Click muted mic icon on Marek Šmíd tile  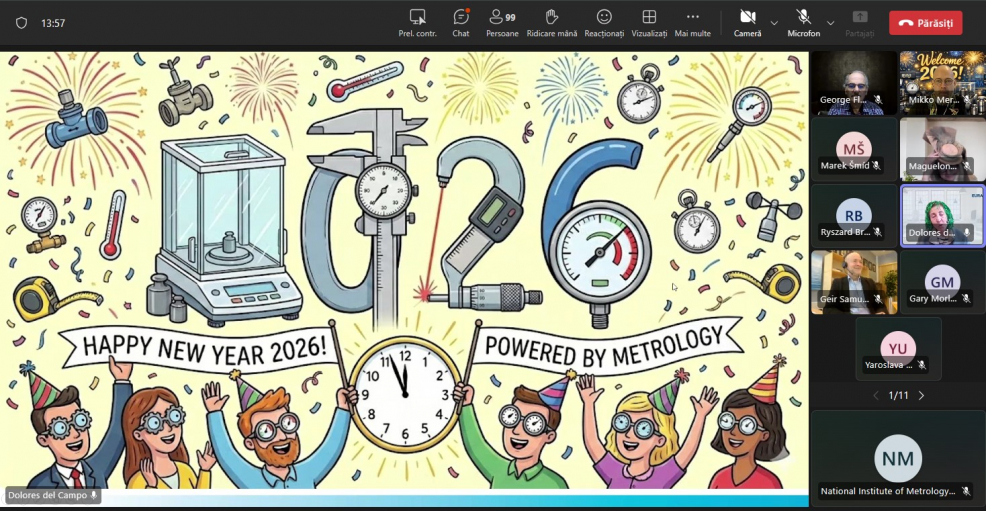(876, 166)
